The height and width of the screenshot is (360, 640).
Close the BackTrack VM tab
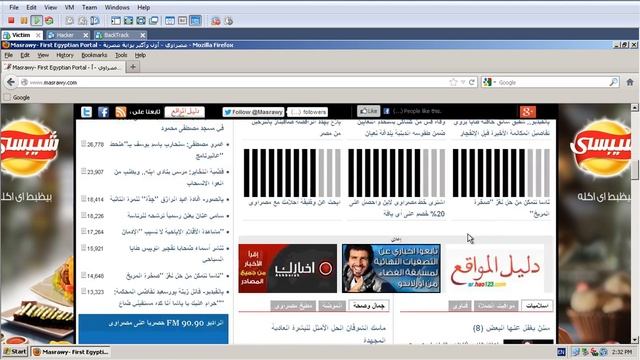click(142, 35)
